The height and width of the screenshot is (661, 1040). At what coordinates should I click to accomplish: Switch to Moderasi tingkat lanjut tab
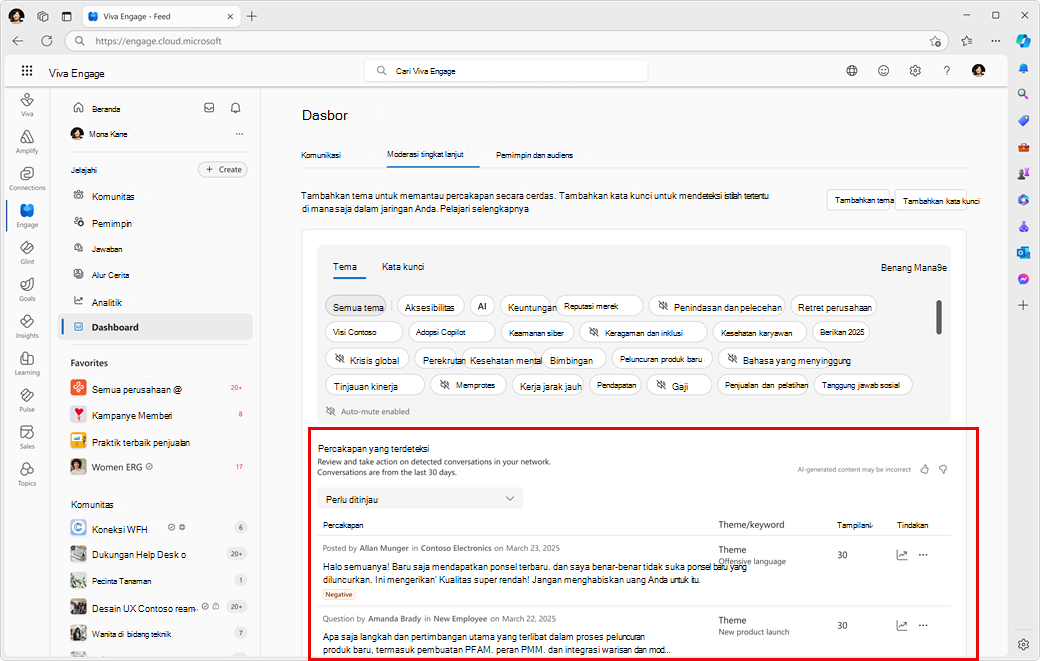[x=425, y=154]
